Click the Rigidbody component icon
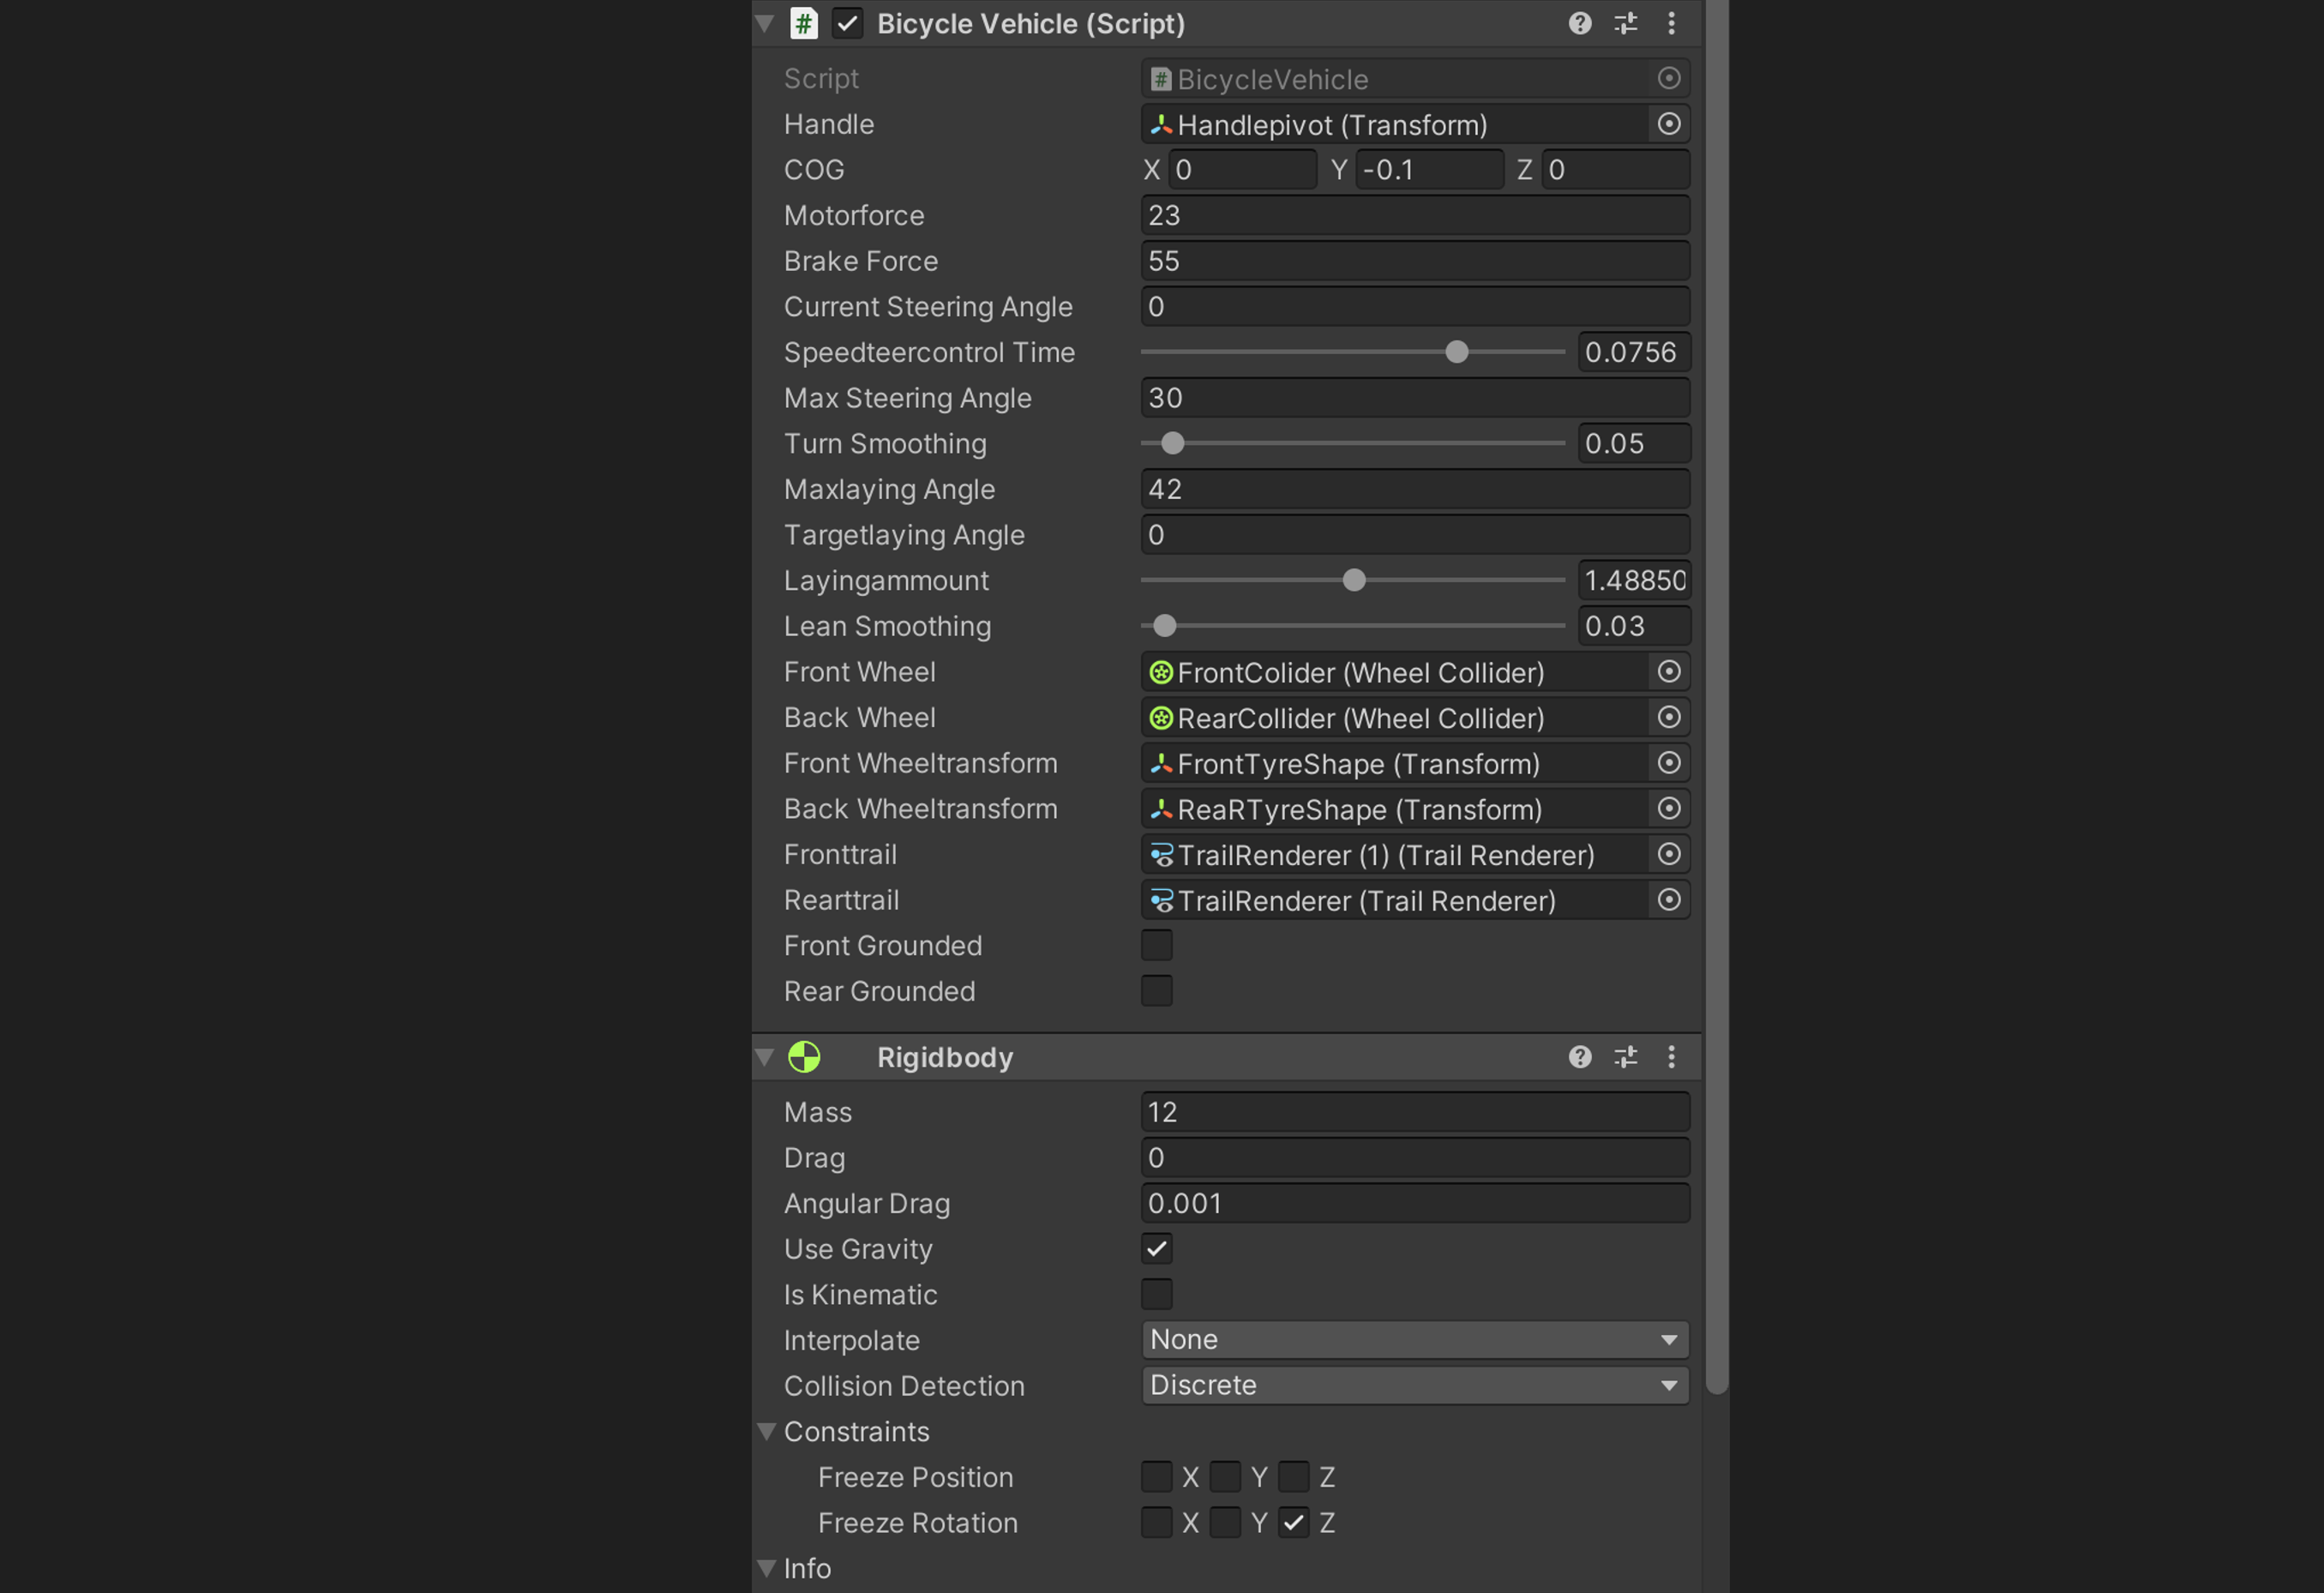This screenshot has height=1593, width=2324. pyautogui.click(x=806, y=1056)
